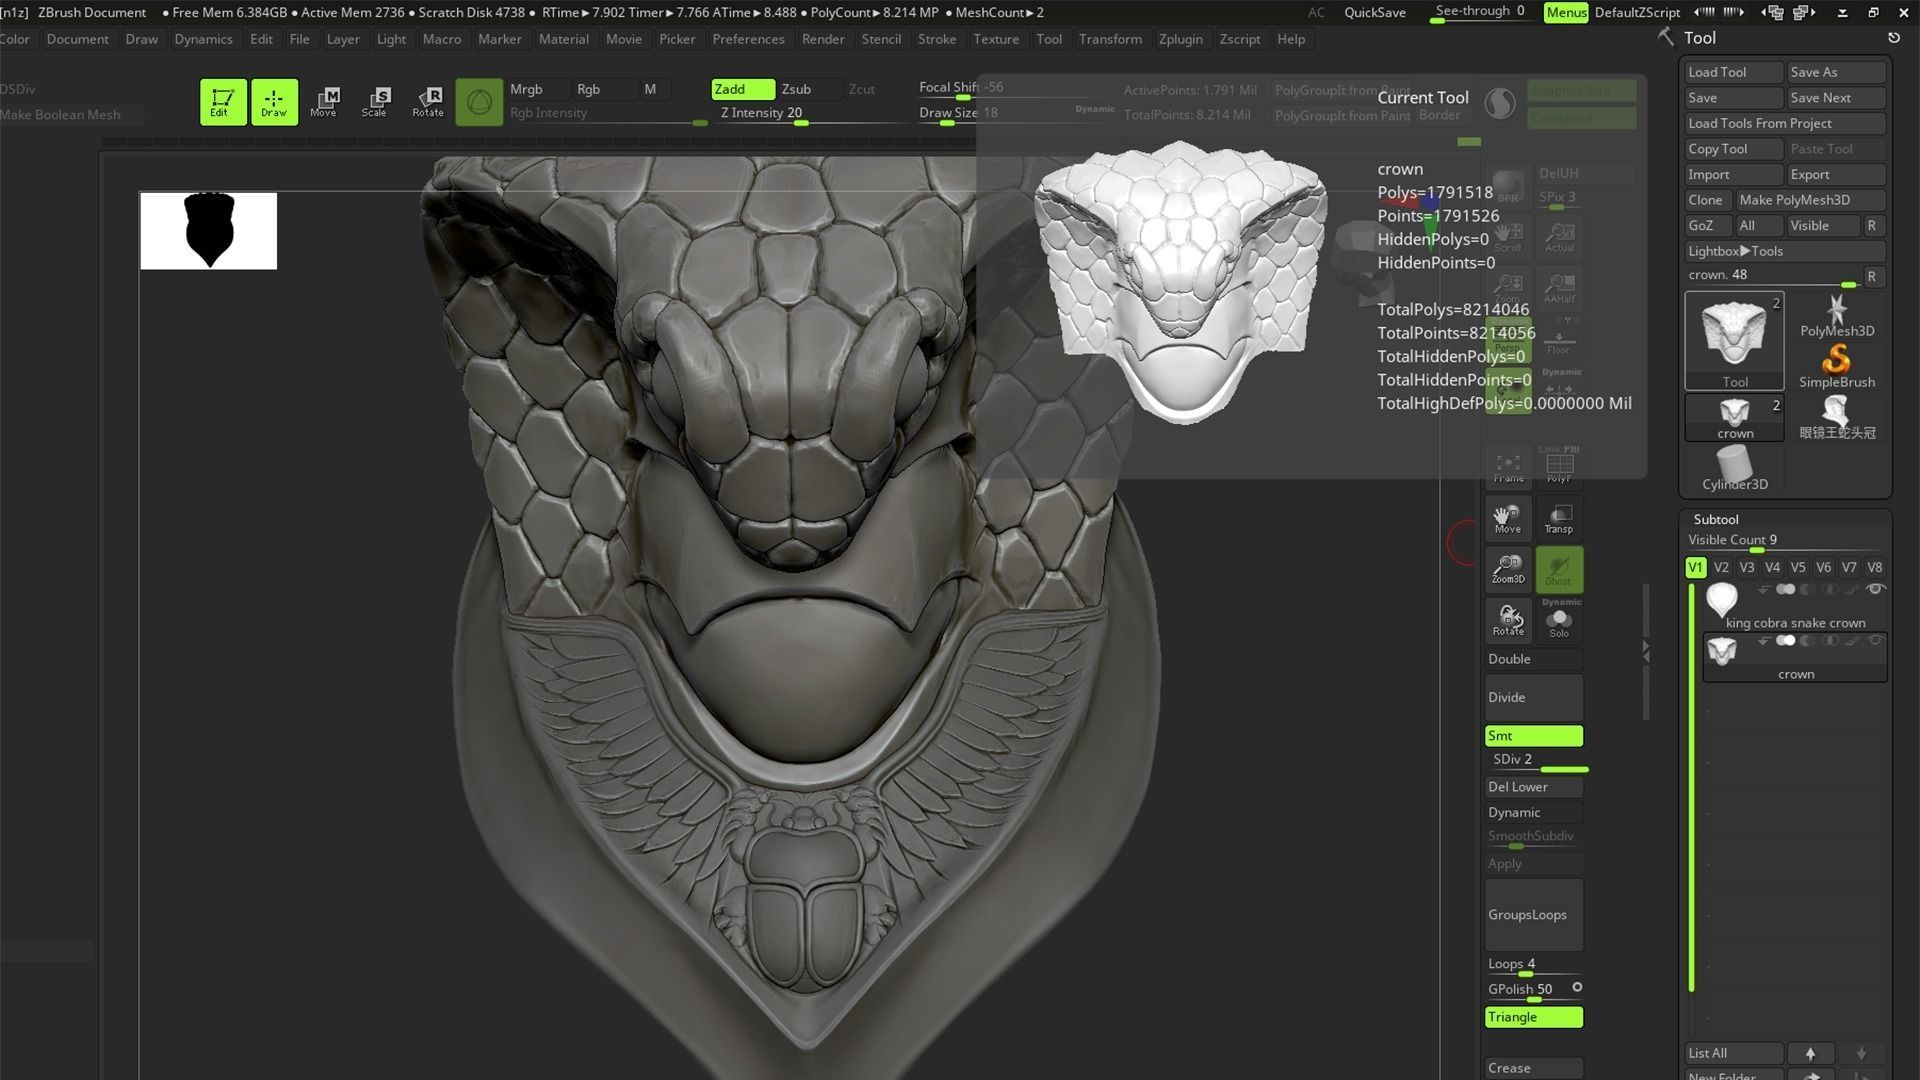Toggle Zadd sculpt mode

[742, 89]
